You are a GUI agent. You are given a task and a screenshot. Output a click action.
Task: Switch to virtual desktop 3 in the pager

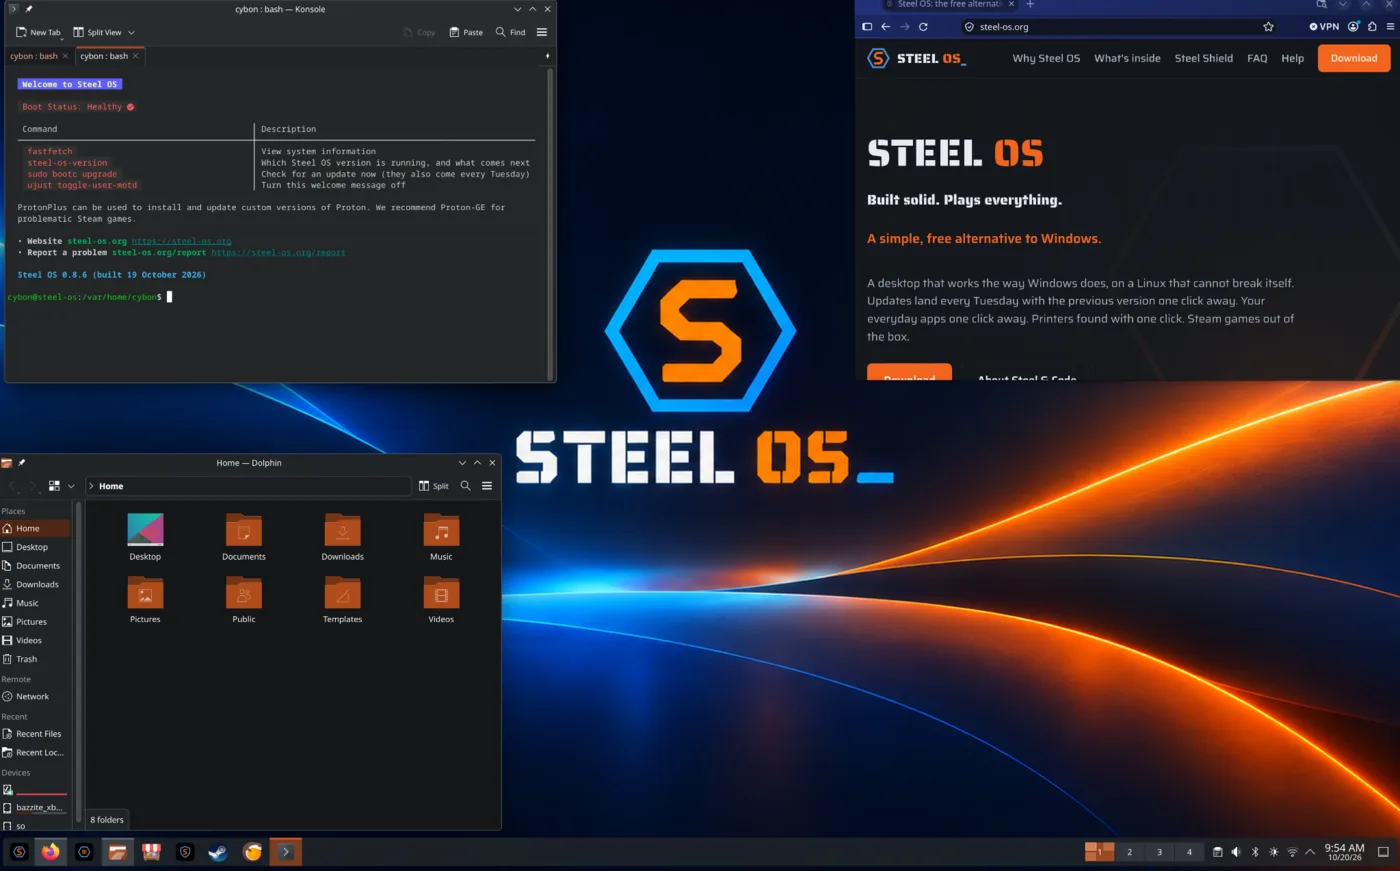point(1159,852)
